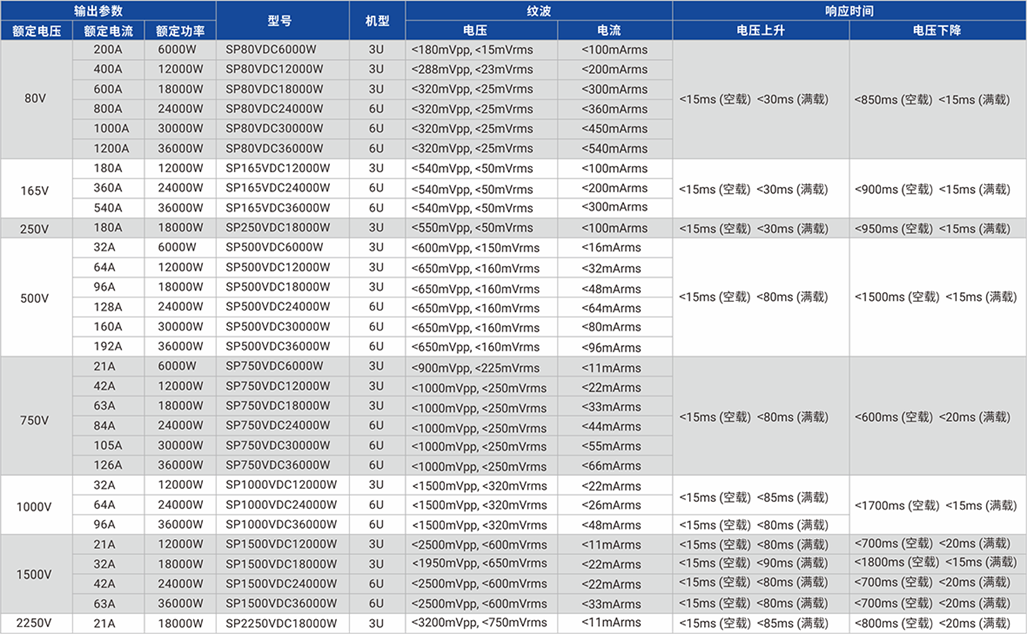Click ripple current <450mArms

614,129
